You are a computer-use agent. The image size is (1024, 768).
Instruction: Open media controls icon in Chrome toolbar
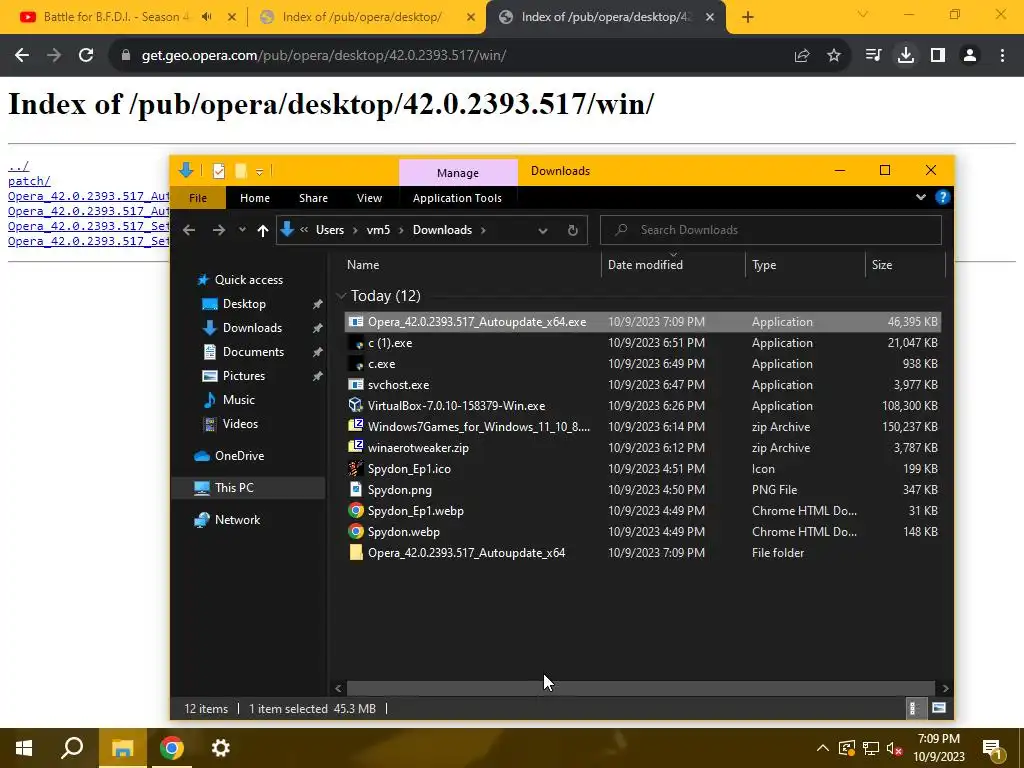coord(873,56)
